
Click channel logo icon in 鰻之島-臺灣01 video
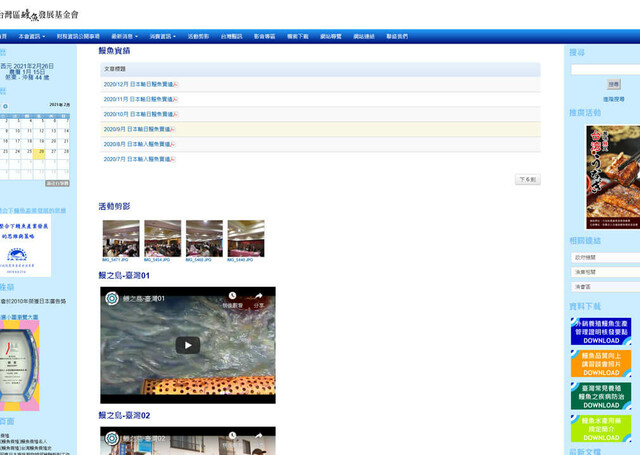coord(111,298)
